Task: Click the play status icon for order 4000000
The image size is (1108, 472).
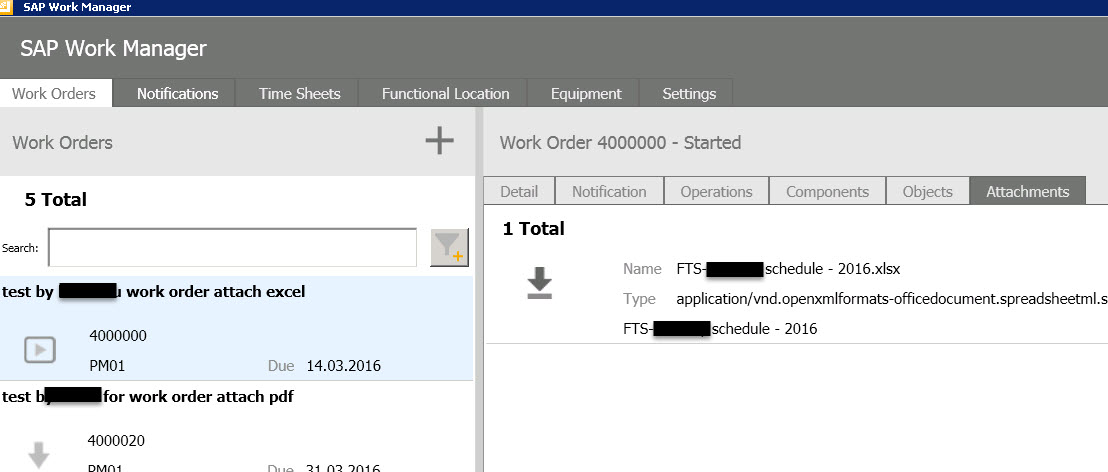Action: 40,350
